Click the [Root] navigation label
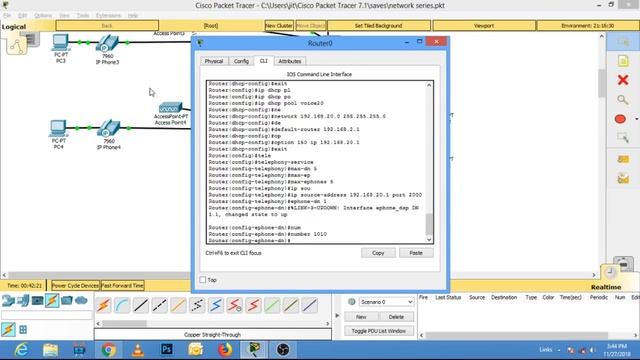This screenshot has width=640, height=360. [211, 26]
